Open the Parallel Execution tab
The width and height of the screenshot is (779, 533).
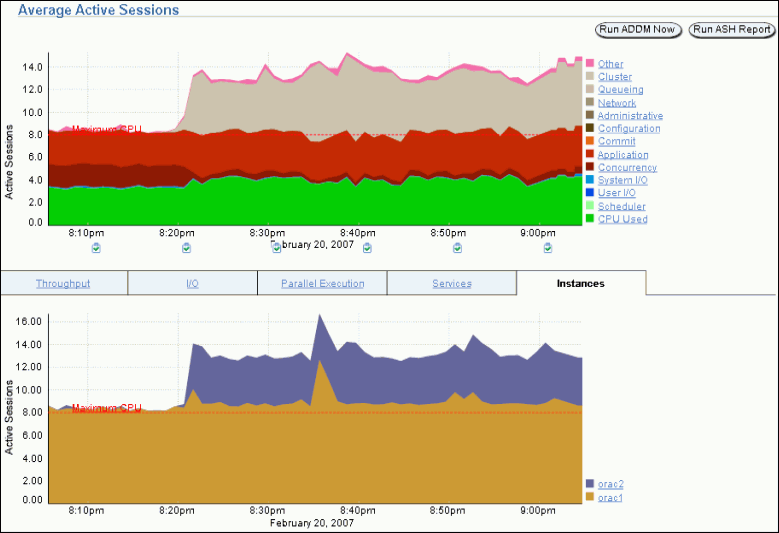[322, 284]
